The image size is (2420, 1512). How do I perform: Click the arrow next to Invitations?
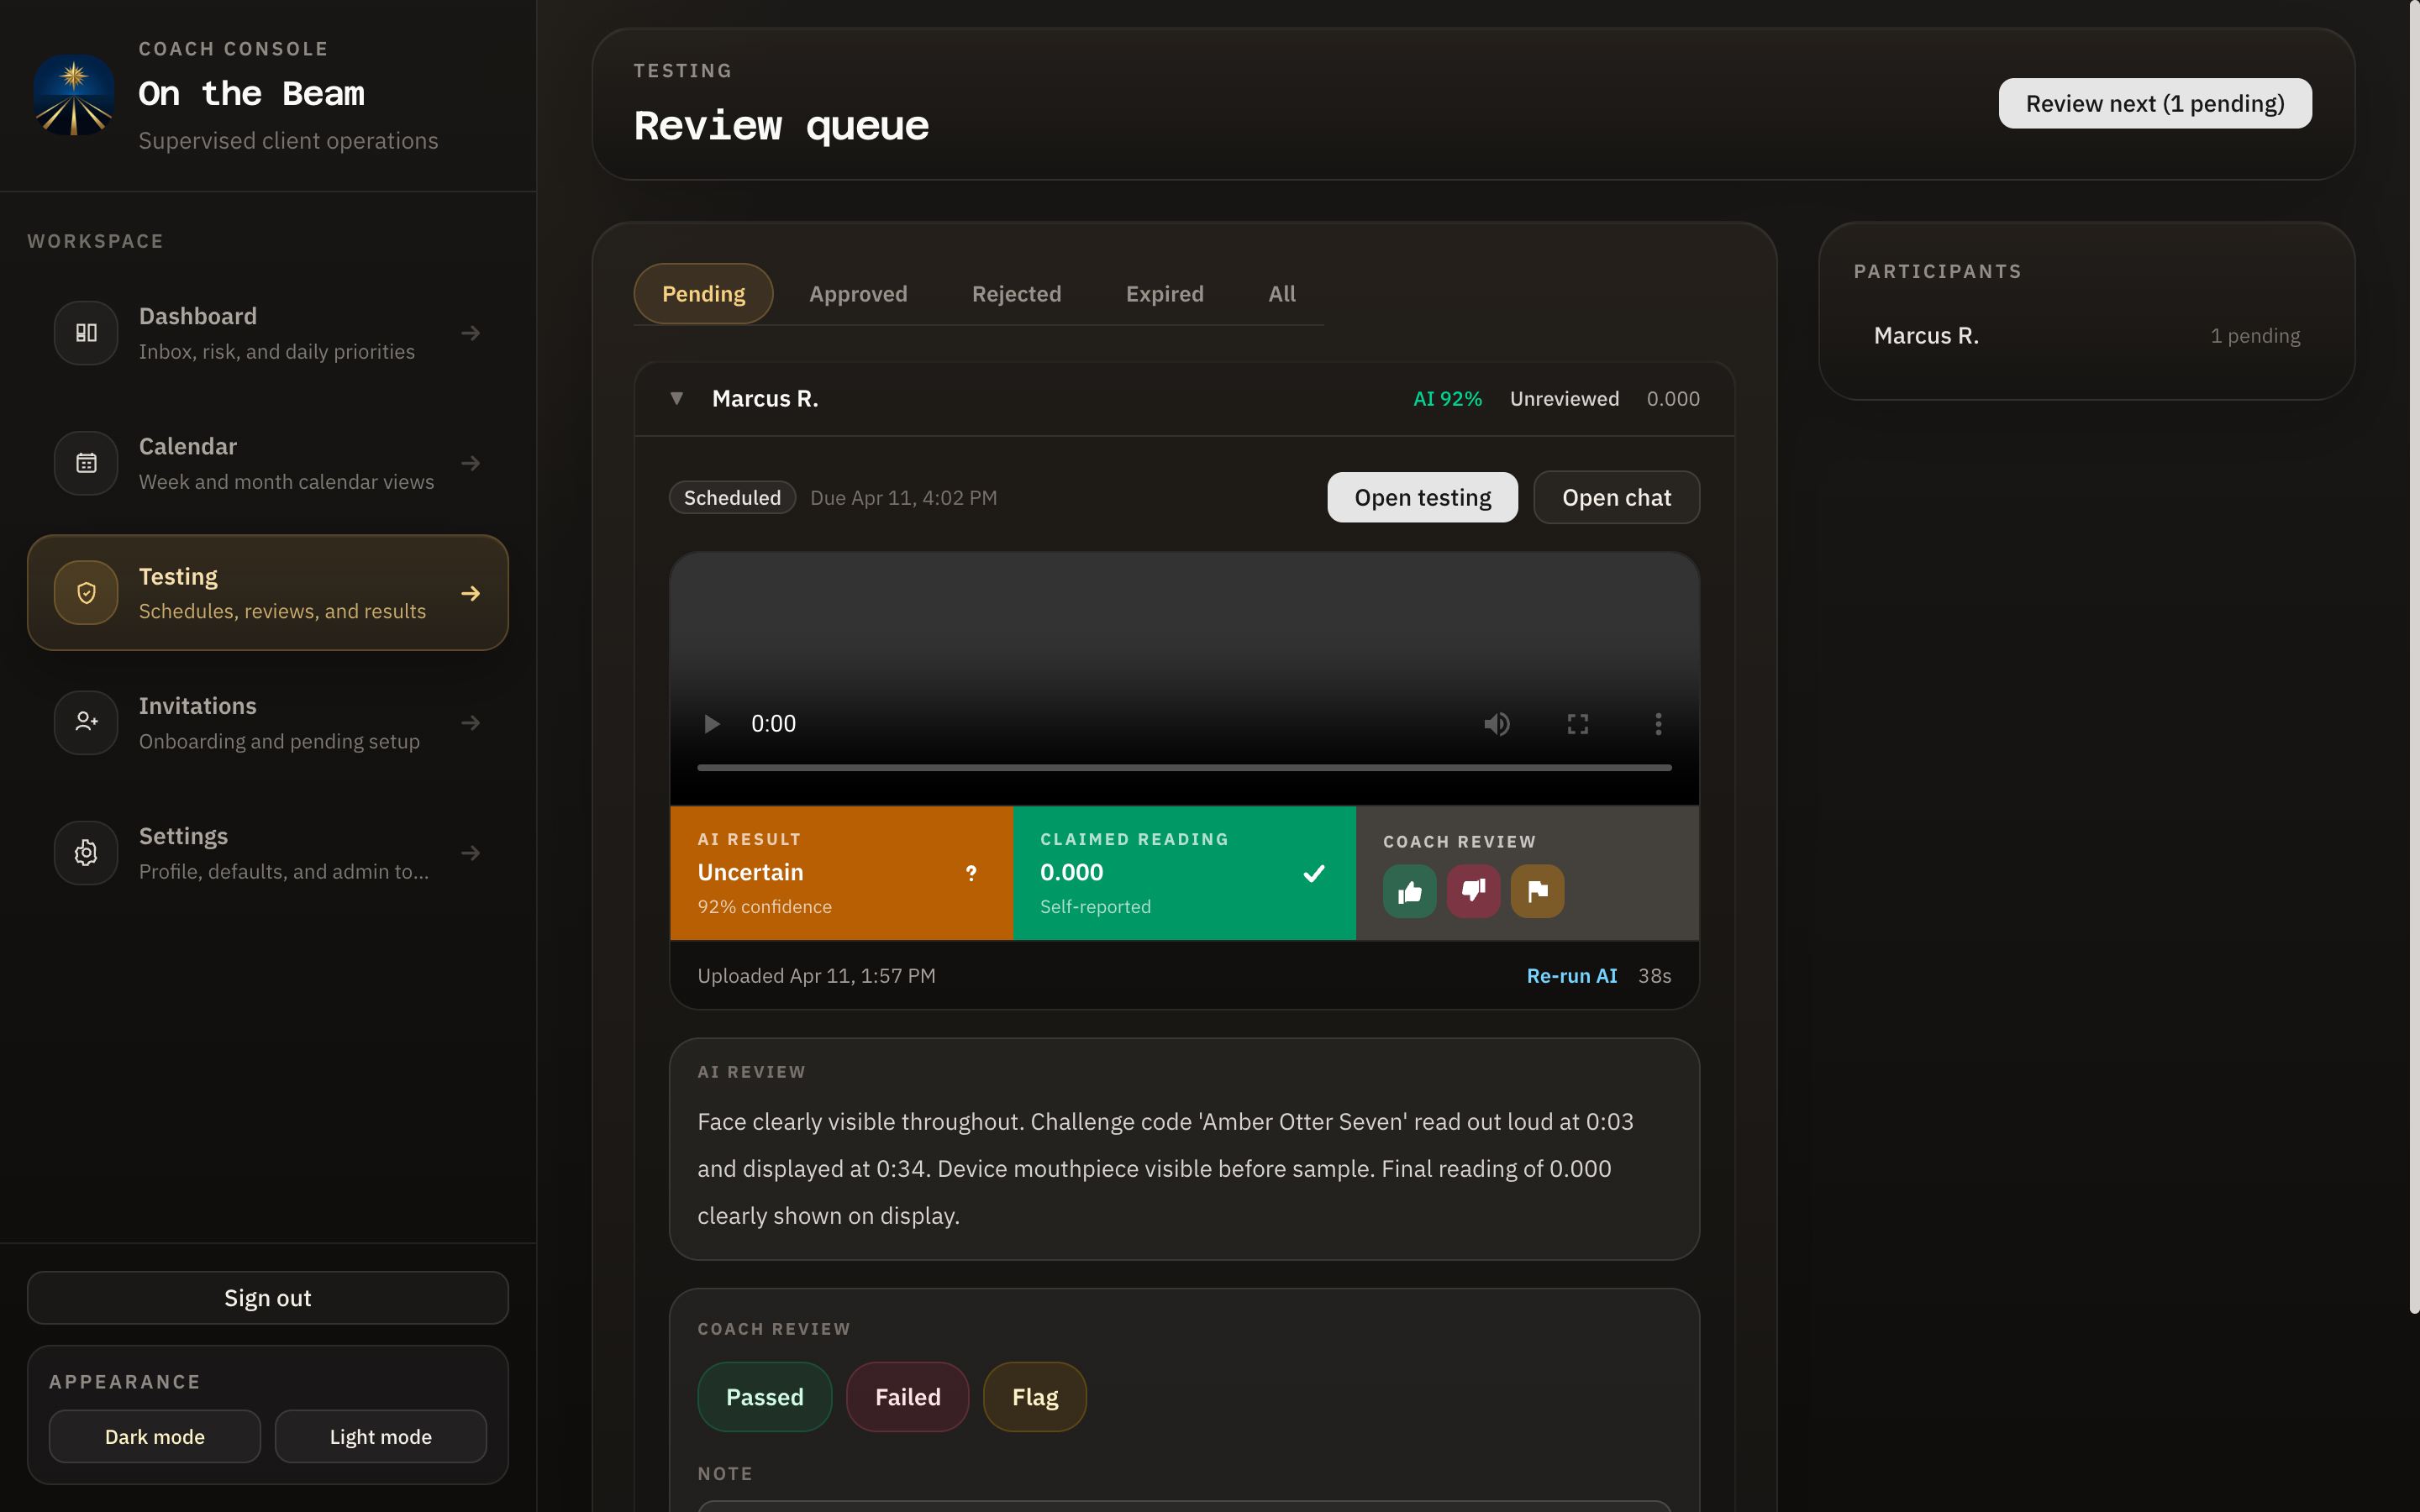470,722
